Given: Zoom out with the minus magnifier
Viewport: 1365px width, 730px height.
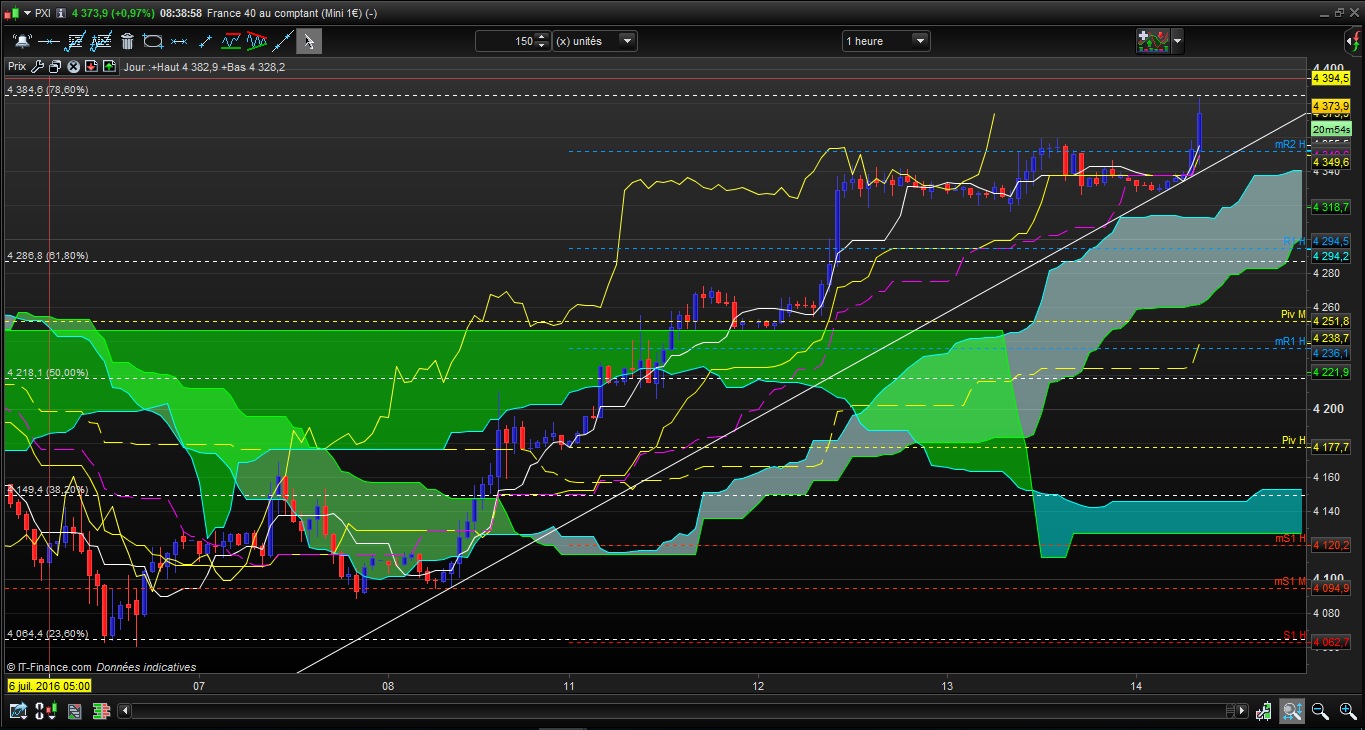Looking at the screenshot, I should [x=1320, y=712].
